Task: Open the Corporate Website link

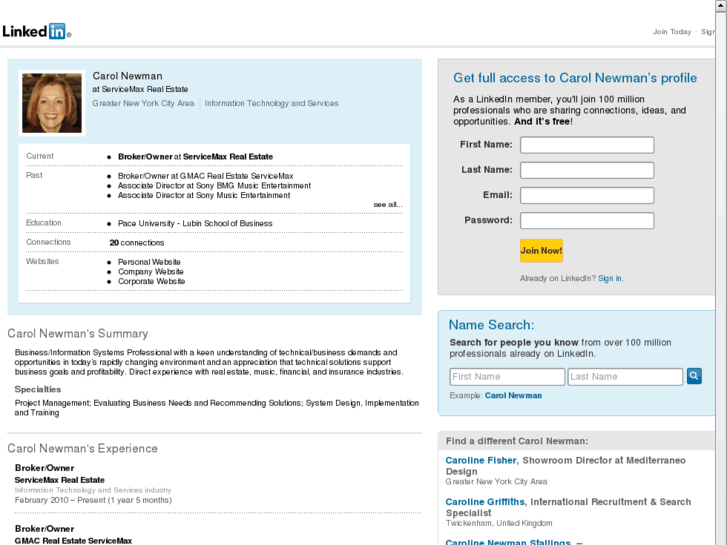Action: point(151,282)
